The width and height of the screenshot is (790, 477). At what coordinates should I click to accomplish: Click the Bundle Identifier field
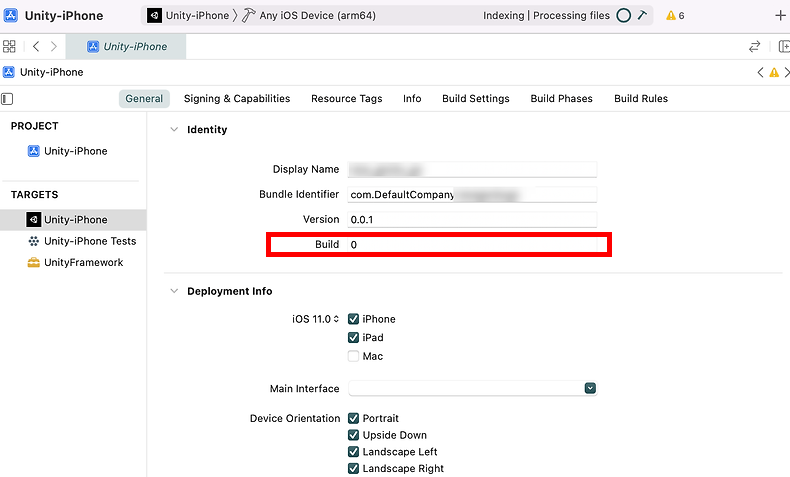pyautogui.click(x=472, y=195)
